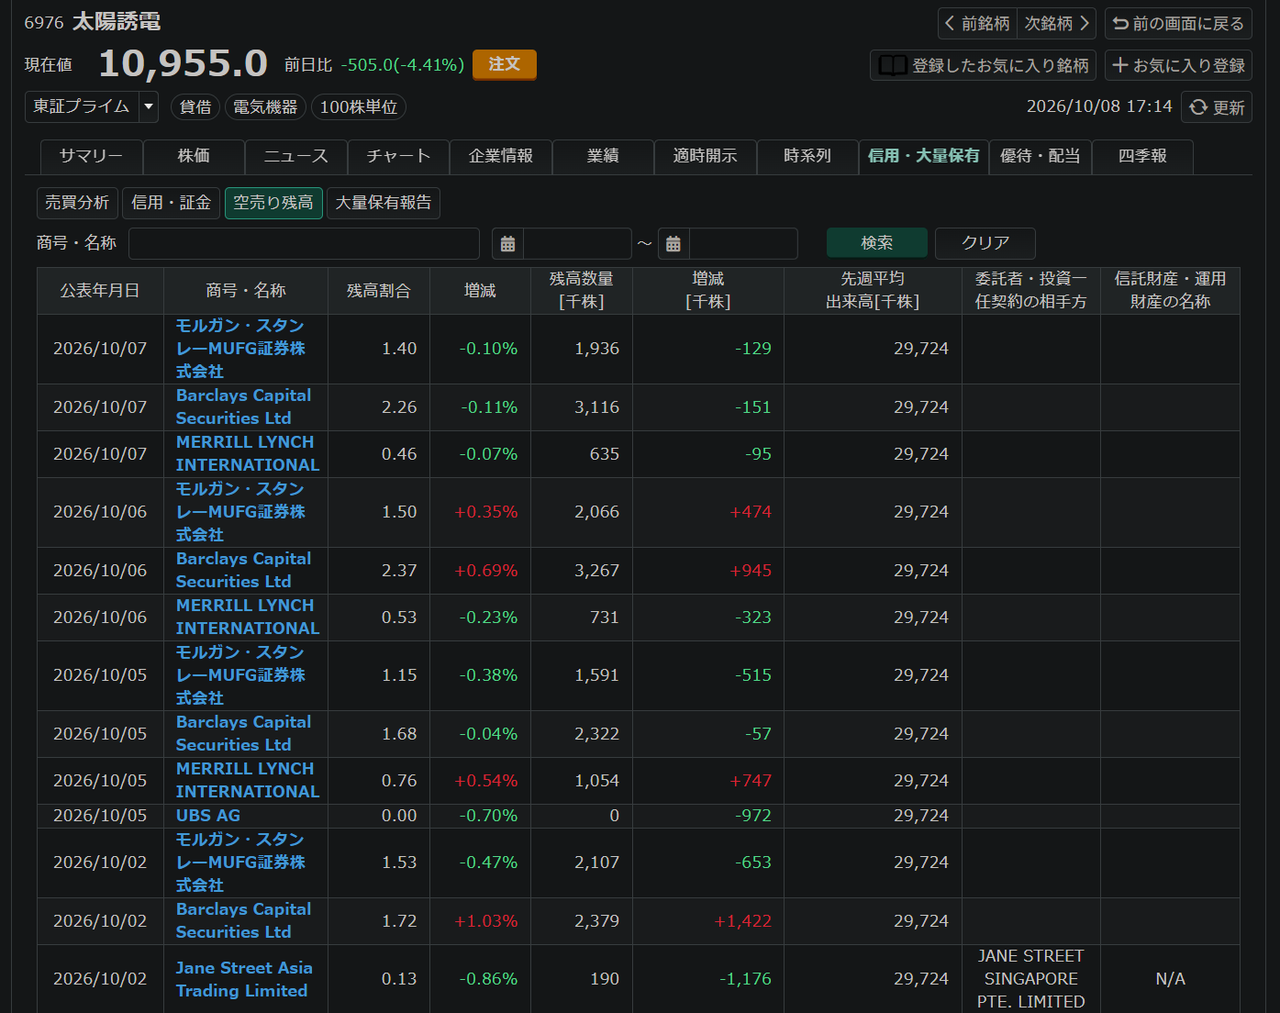Return to previous screen 前の画面に戻る
Image resolution: width=1280 pixels, height=1013 pixels.
[x=1178, y=23]
